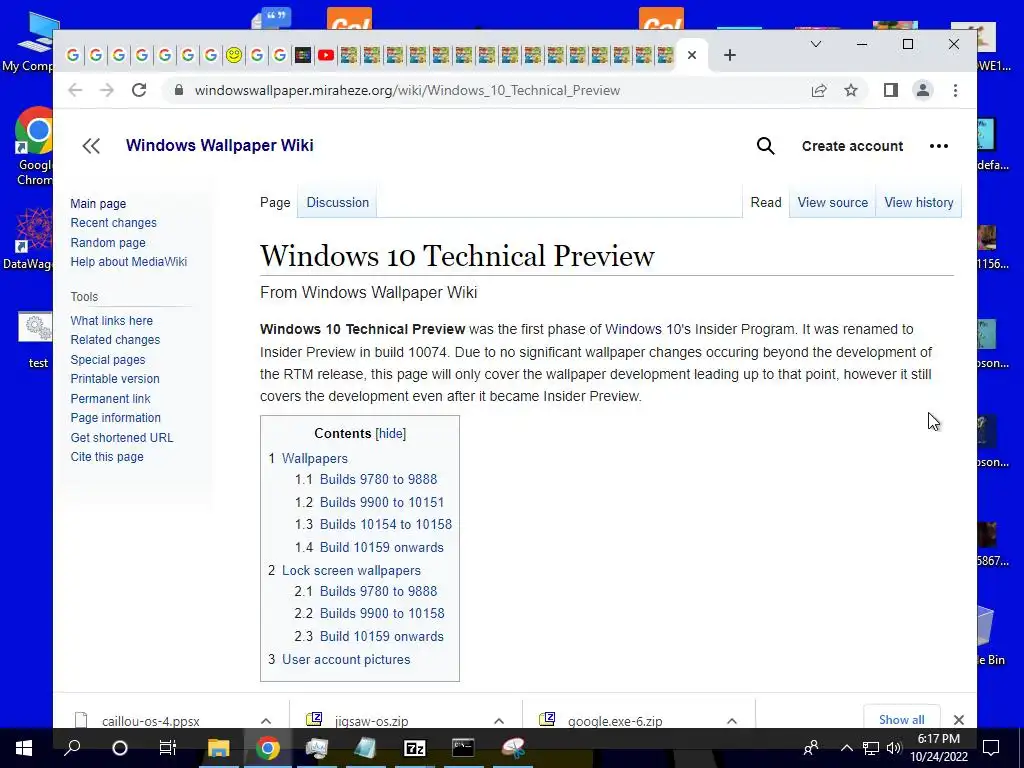The image size is (1024, 768).
Task: Reload the current wiki page
Action: 139,90
